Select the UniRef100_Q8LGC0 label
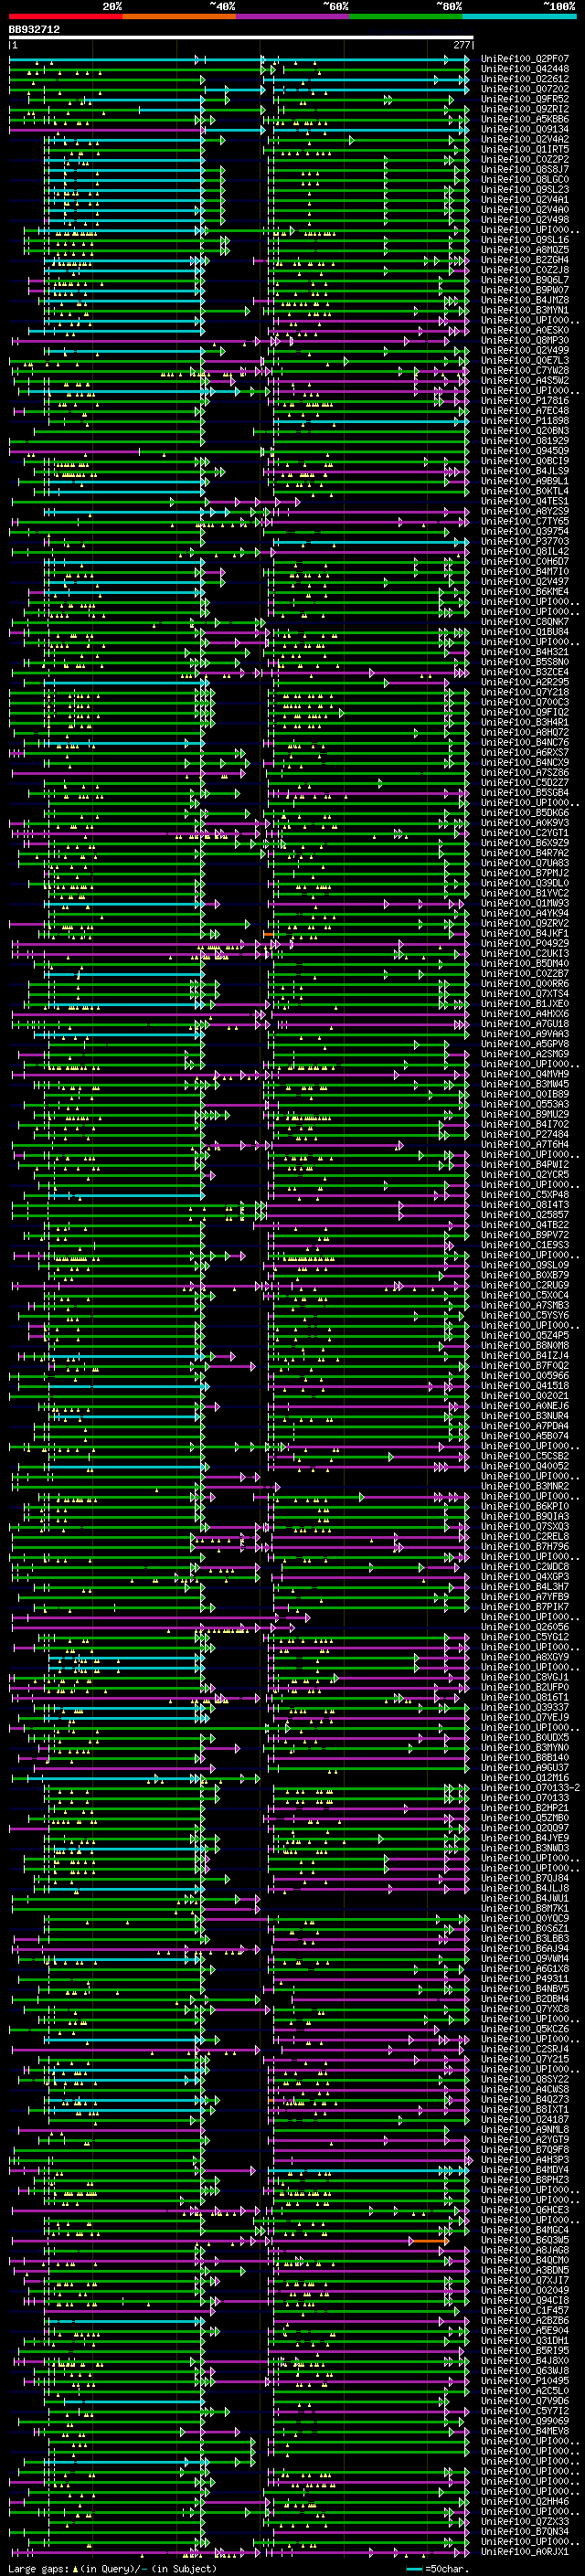 coord(525,179)
